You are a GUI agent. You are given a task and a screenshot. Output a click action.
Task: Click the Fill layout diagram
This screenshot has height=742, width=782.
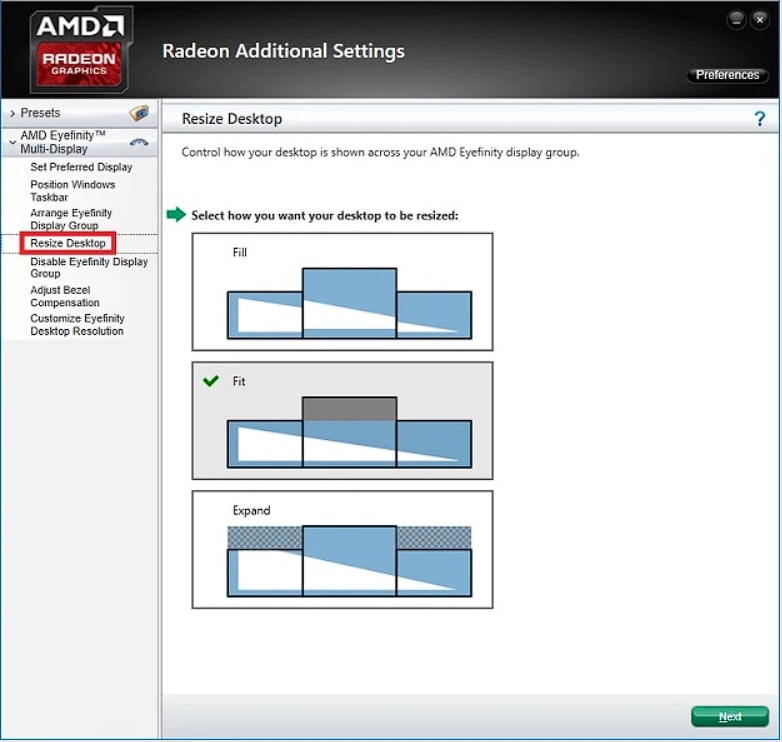(x=349, y=304)
